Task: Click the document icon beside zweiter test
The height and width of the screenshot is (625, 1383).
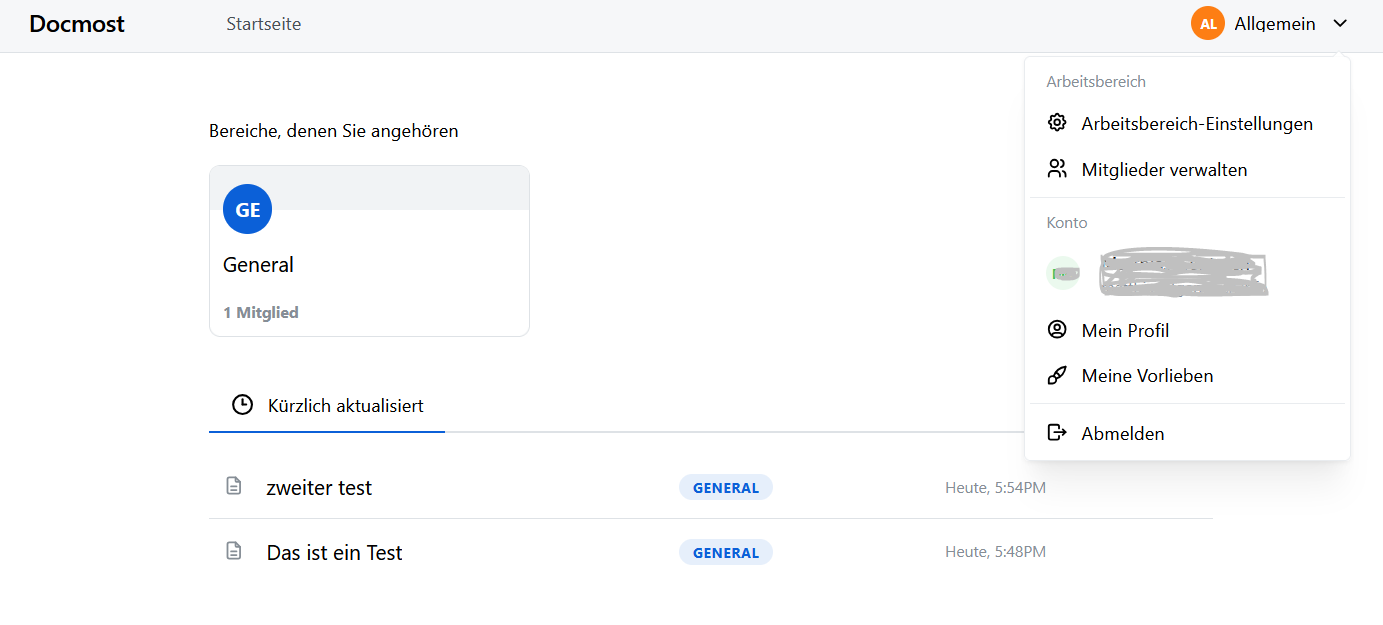Action: [234, 487]
